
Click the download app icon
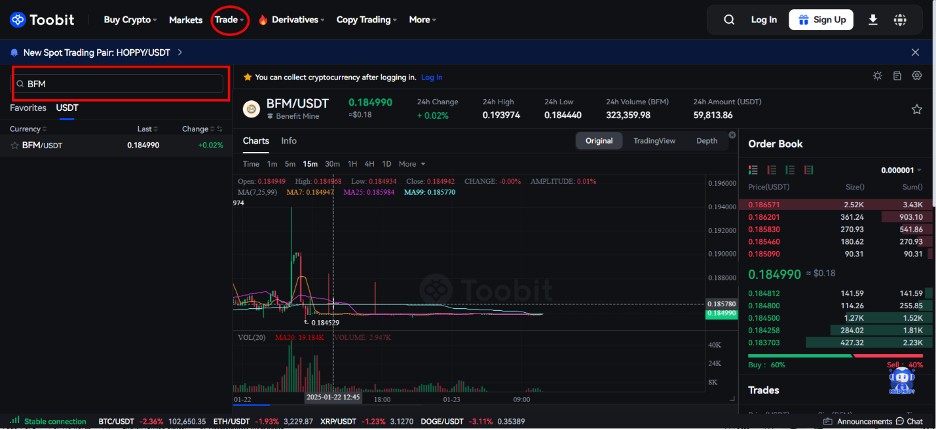pos(873,20)
